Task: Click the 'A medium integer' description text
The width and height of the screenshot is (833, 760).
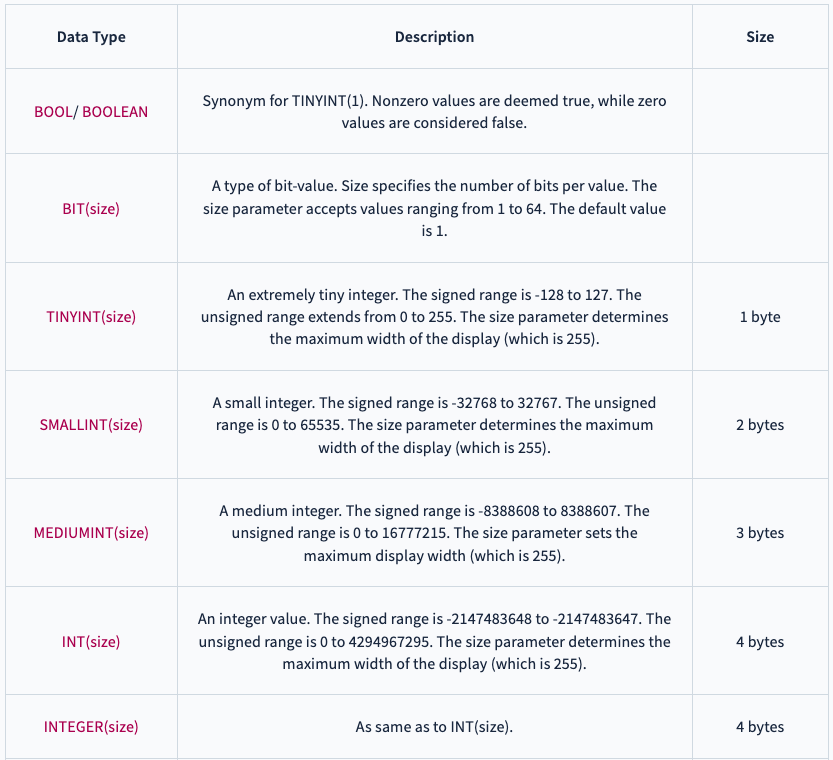Action: pyautogui.click(x=435, y=533)
